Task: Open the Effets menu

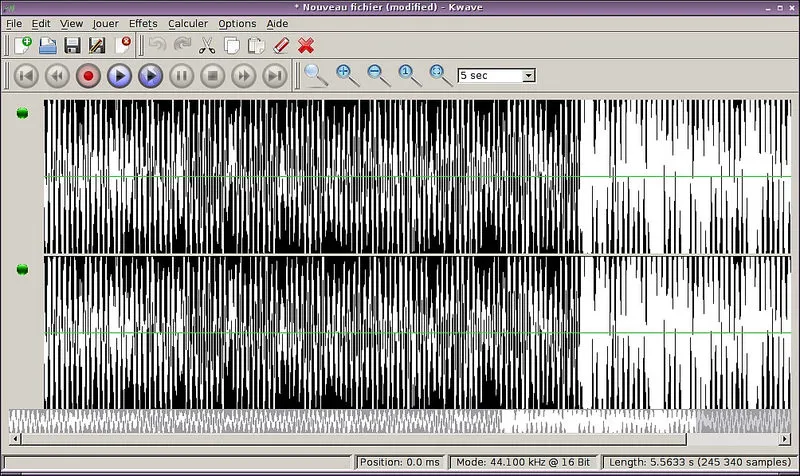Action: [143, 23]
